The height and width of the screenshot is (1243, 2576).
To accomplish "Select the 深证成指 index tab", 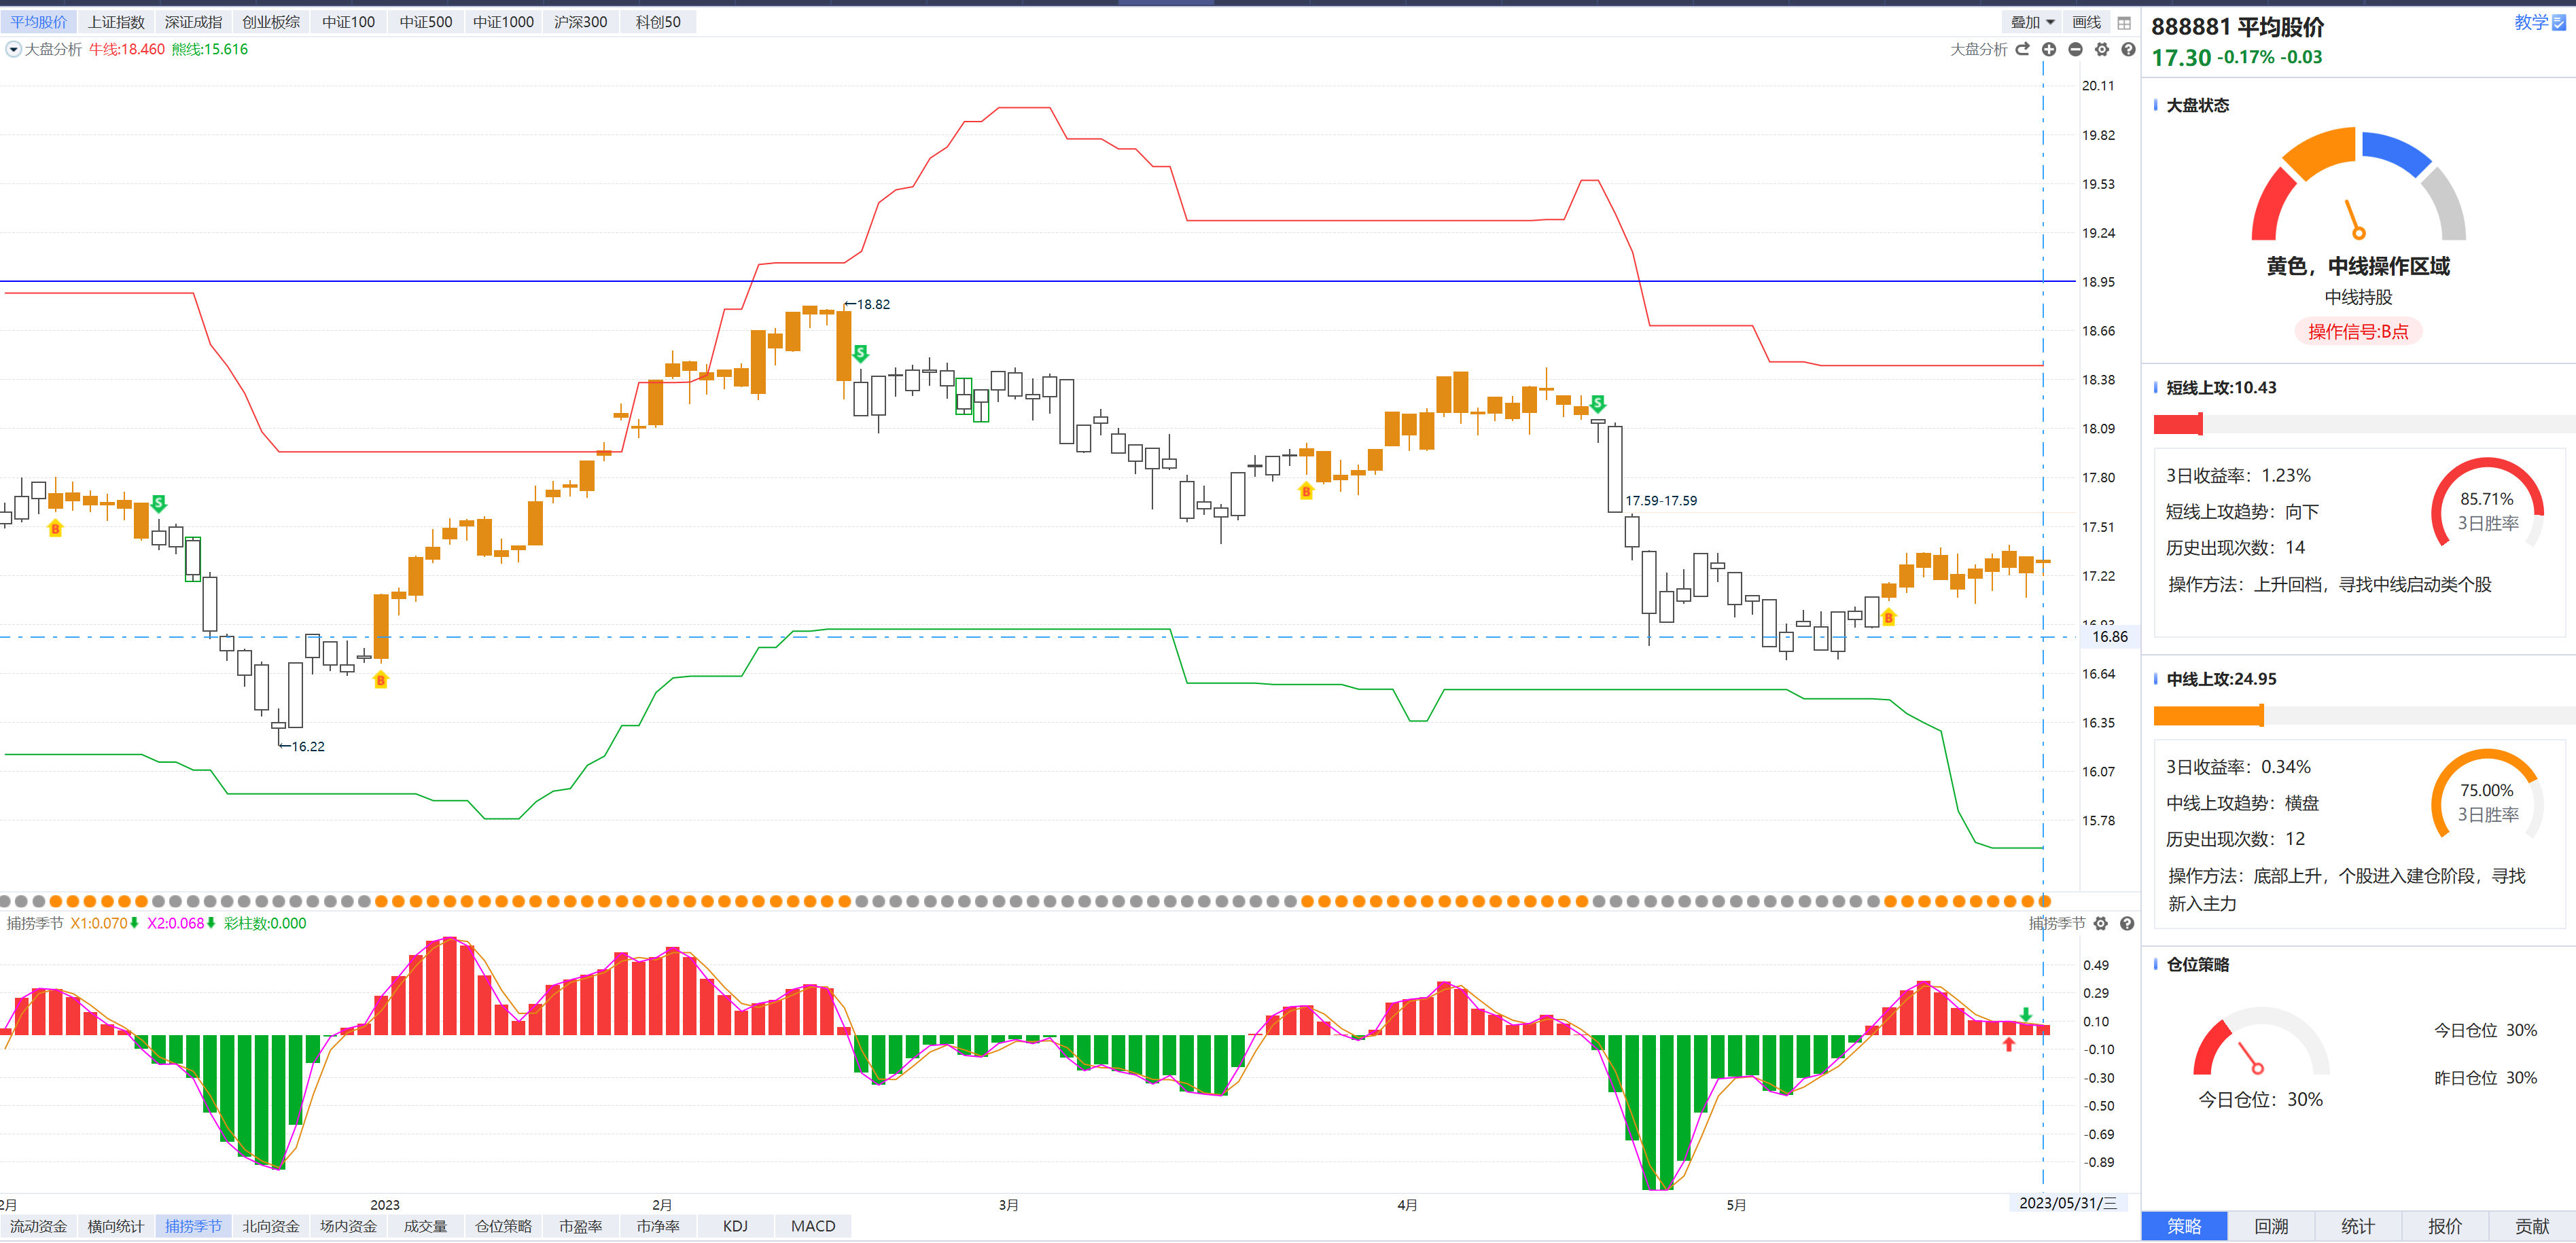I will (x=193, y=22).
